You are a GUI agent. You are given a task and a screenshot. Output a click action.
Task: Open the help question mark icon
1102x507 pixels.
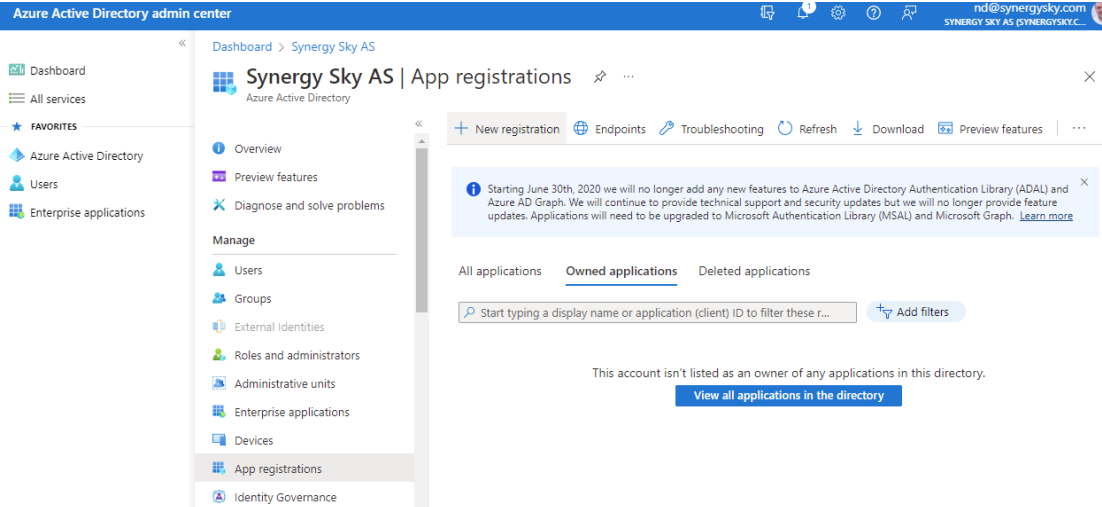click(874, 13)
